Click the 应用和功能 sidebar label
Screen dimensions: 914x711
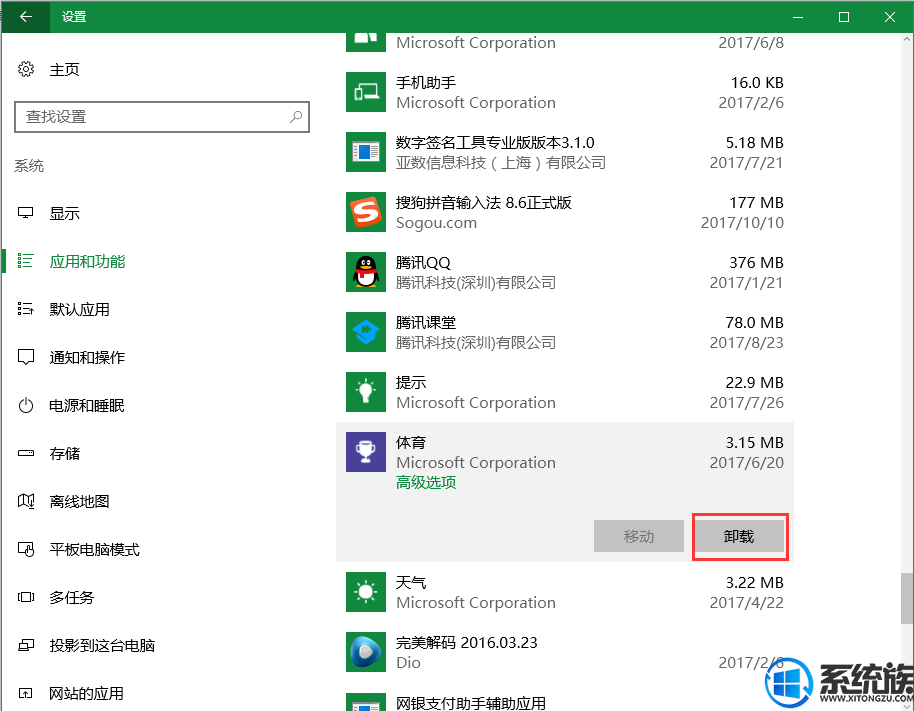coord(87,261)
